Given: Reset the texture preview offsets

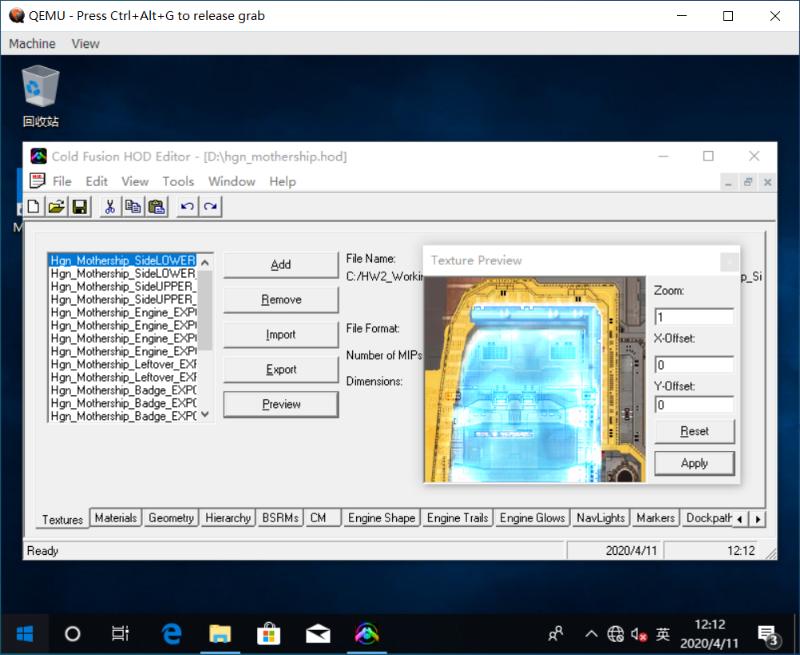Looking at the screenshot, I should click(x=694, y=431).
